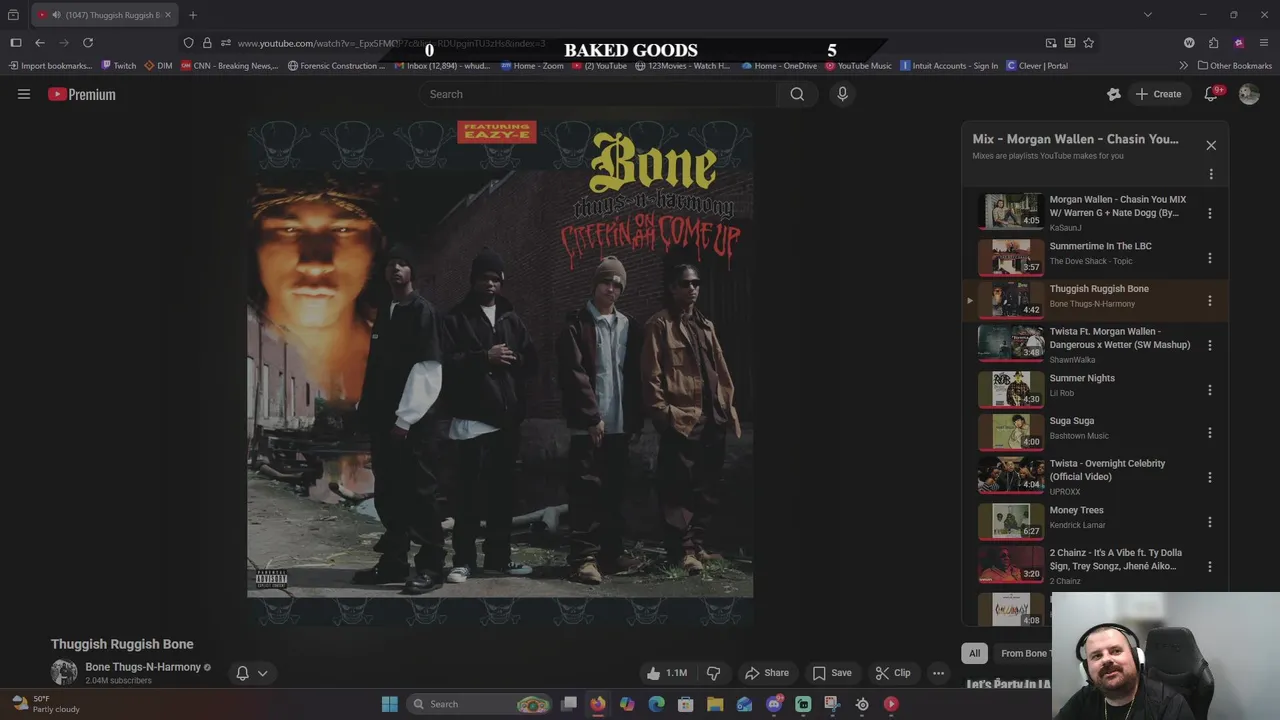Play Morgan Wallen Chasin You MIX thumbnail
Image resolution: width=1280 pixels, height=720 pixels.
[1010, 211]
